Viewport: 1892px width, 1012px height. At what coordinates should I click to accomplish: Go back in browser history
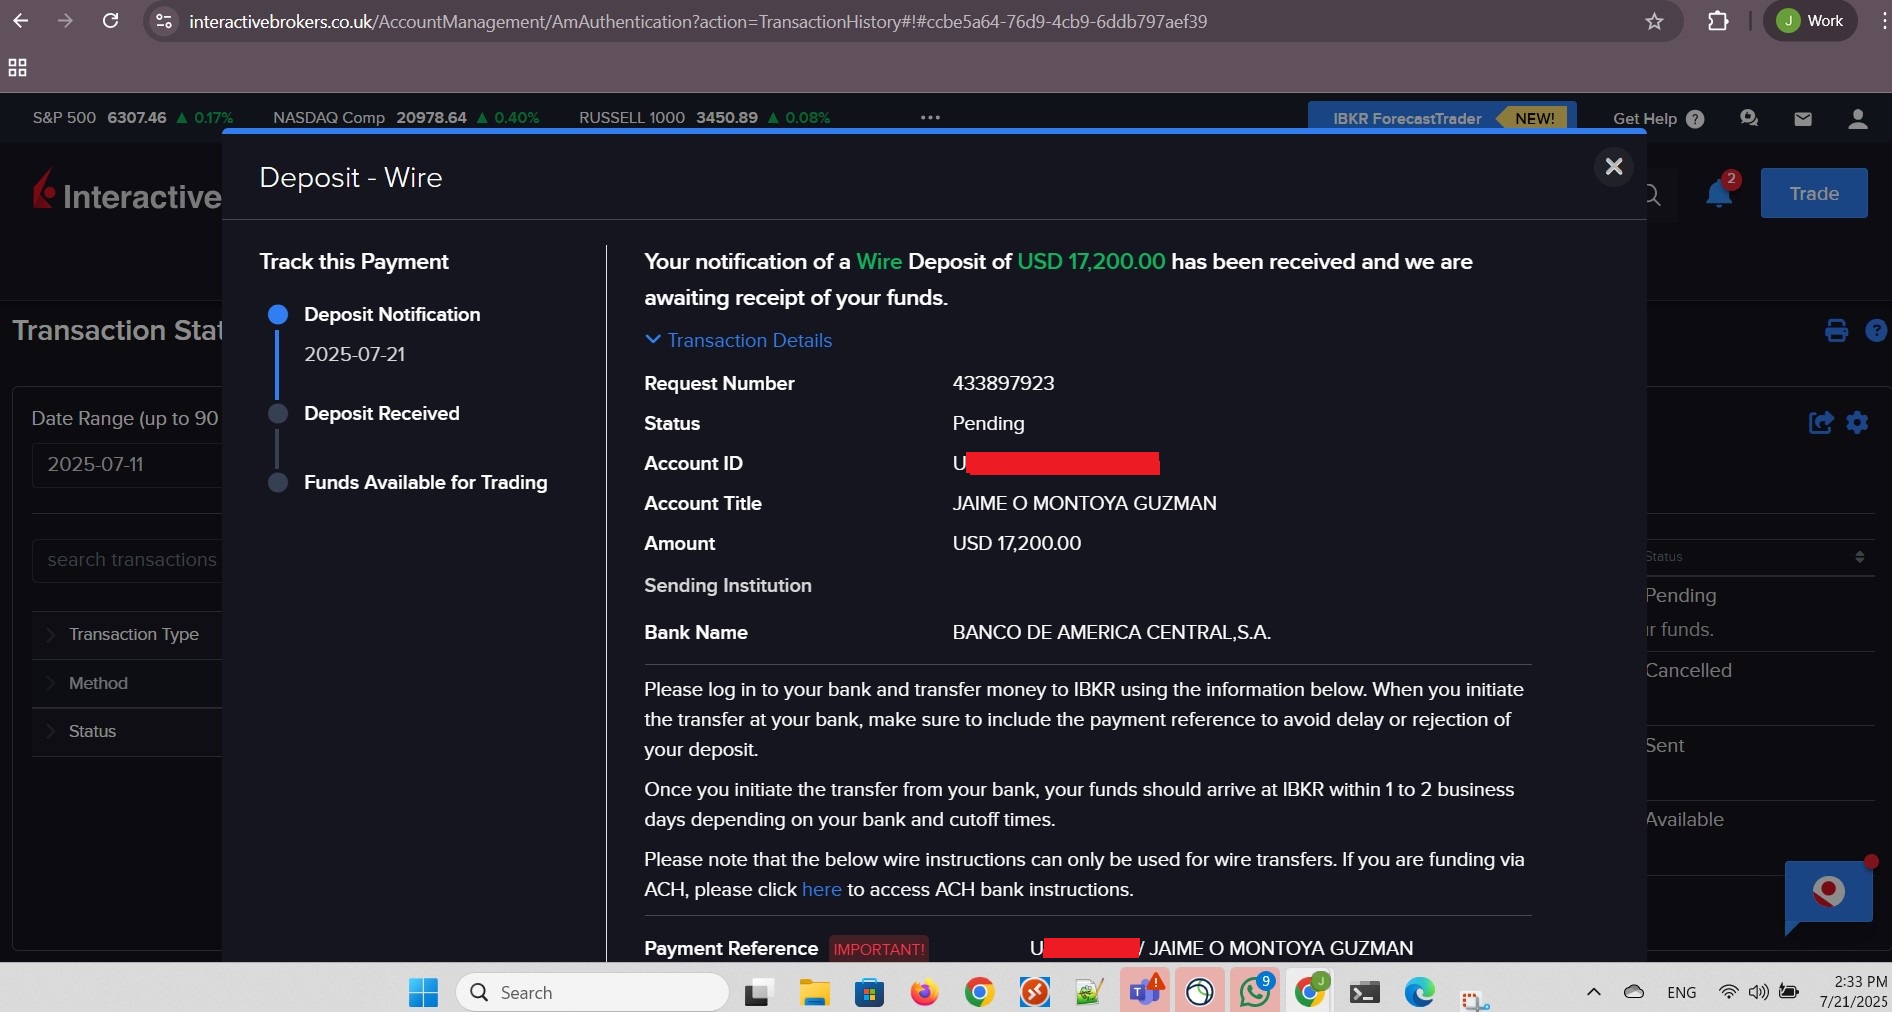(20, 21)
